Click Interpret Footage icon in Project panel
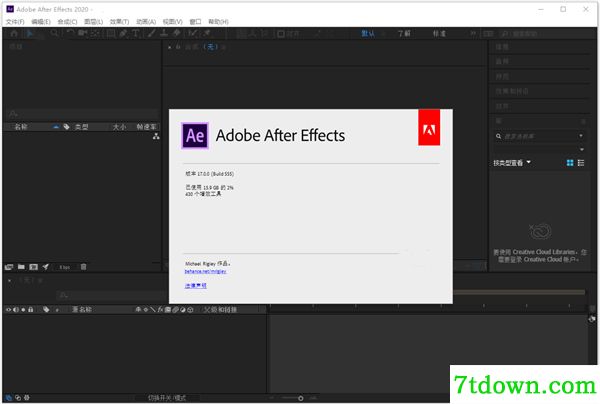 tap(9, 267)
